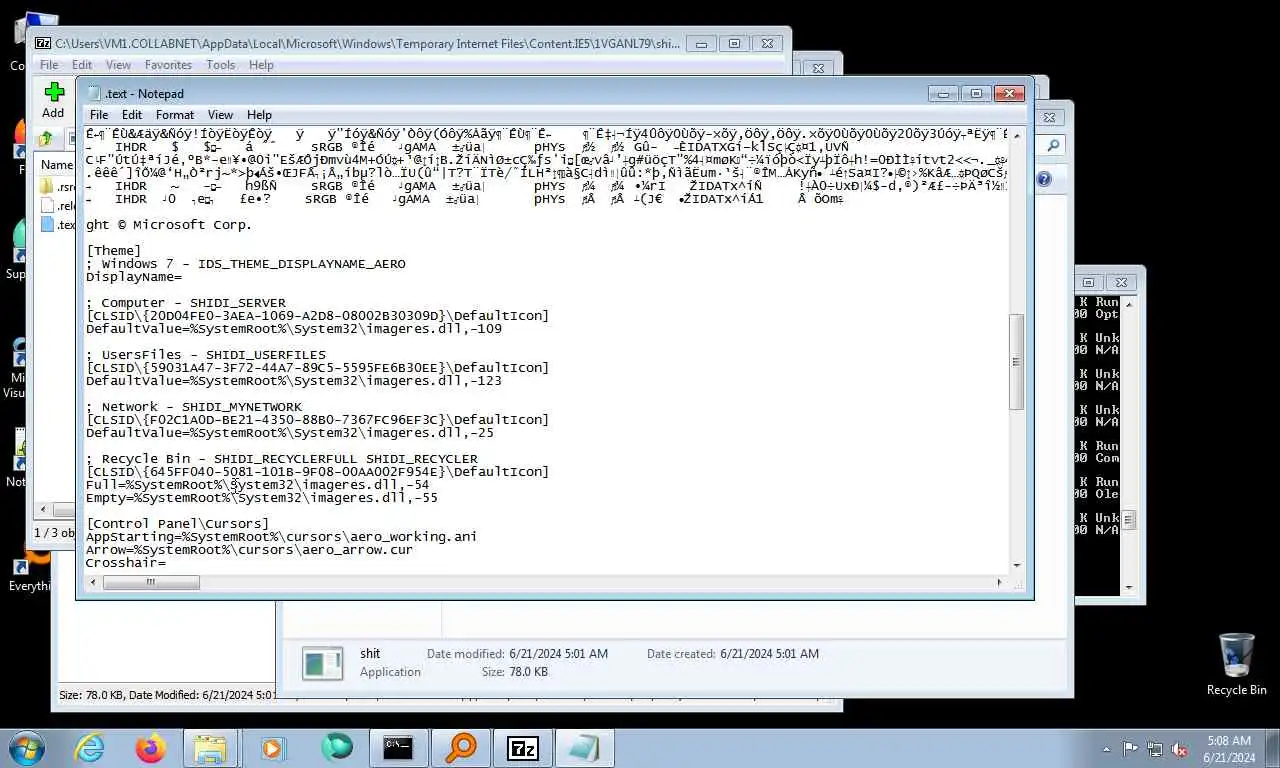Open Windows Explorer taskbar icon

[210, 748]
